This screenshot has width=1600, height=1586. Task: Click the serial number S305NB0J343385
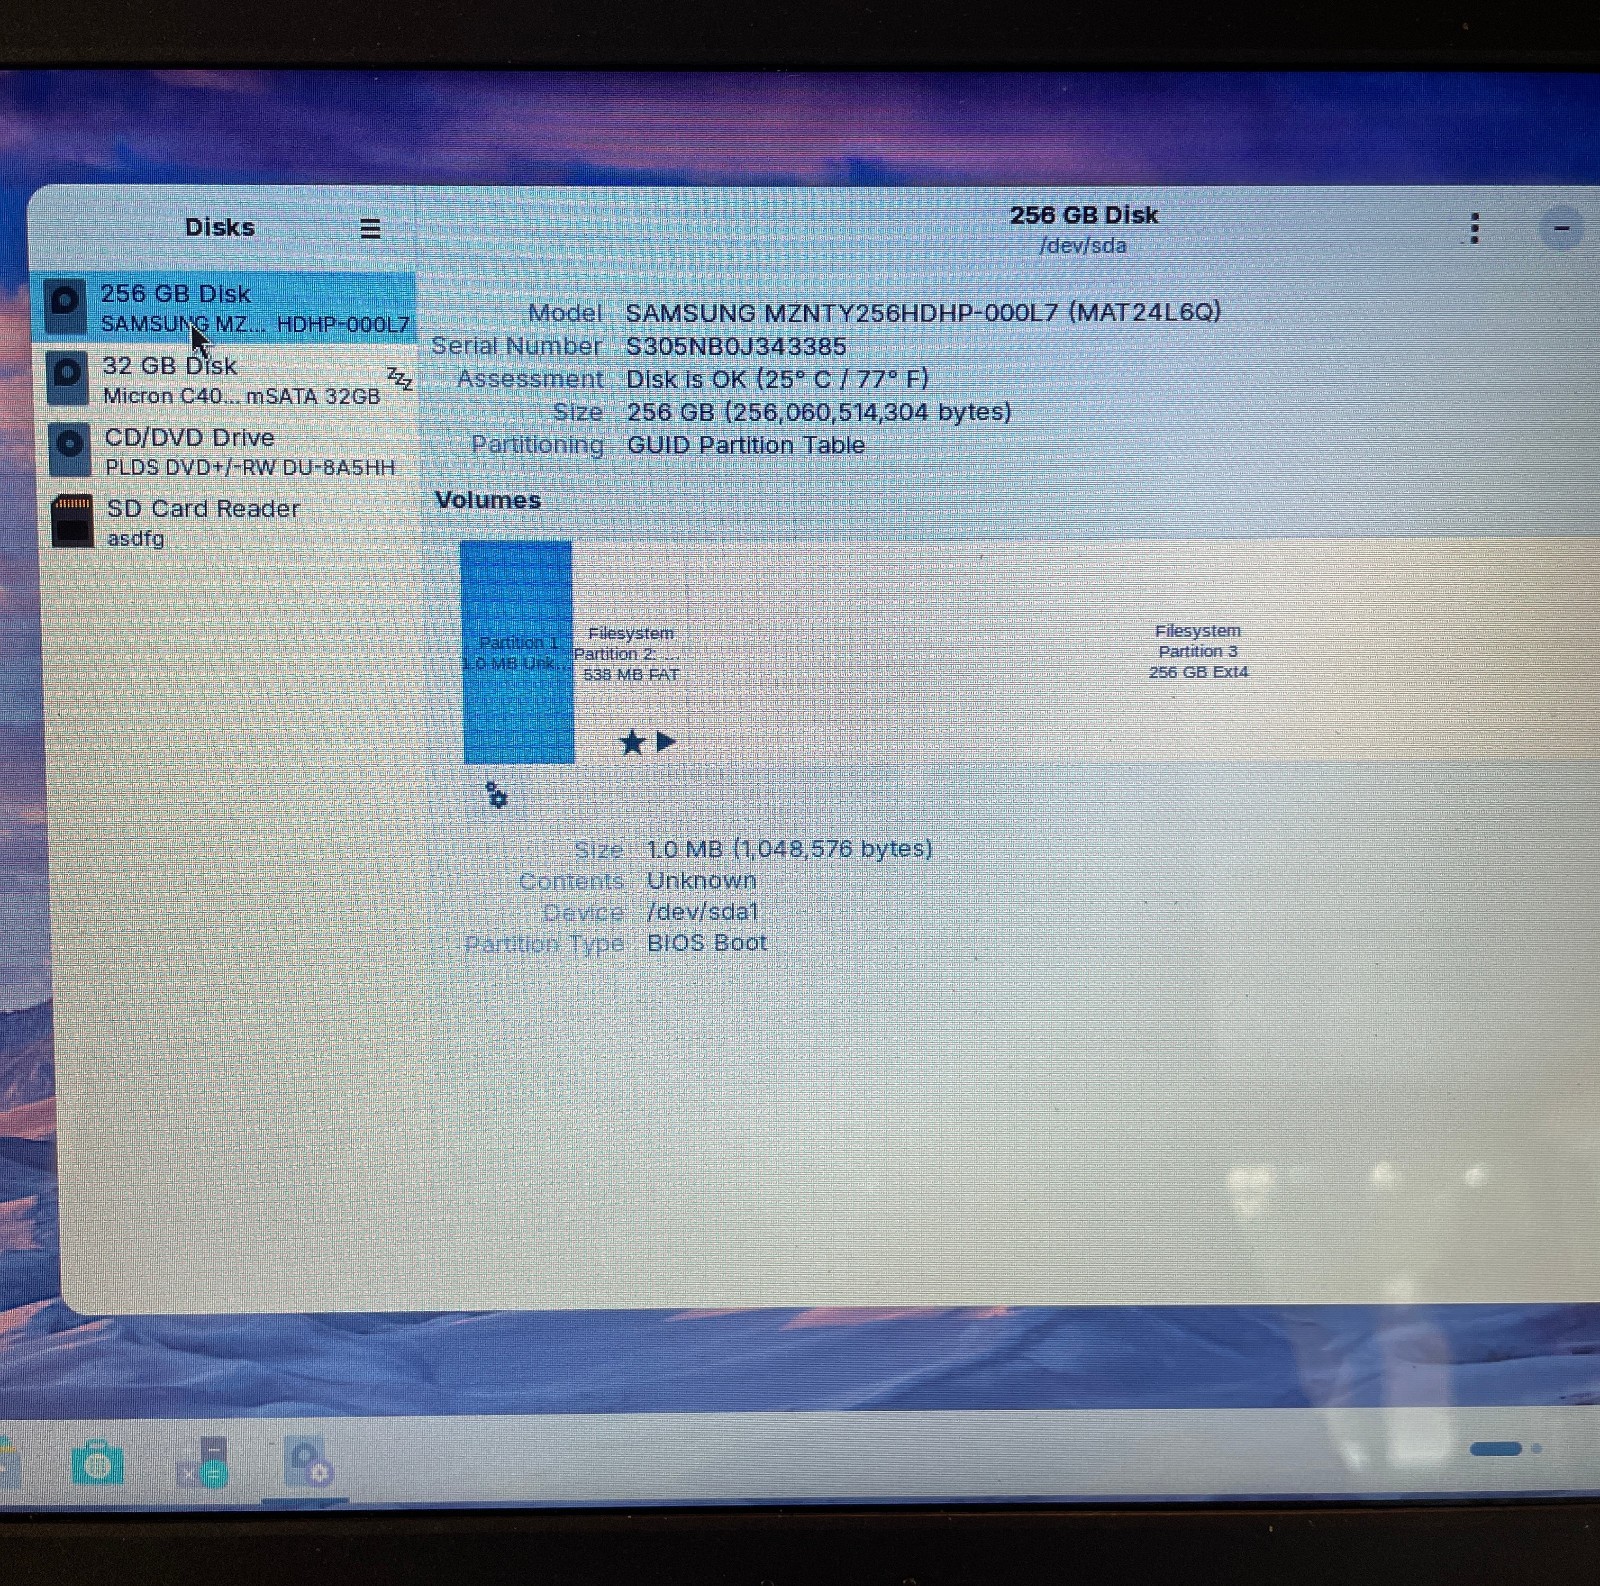click(x=736, y=346)
